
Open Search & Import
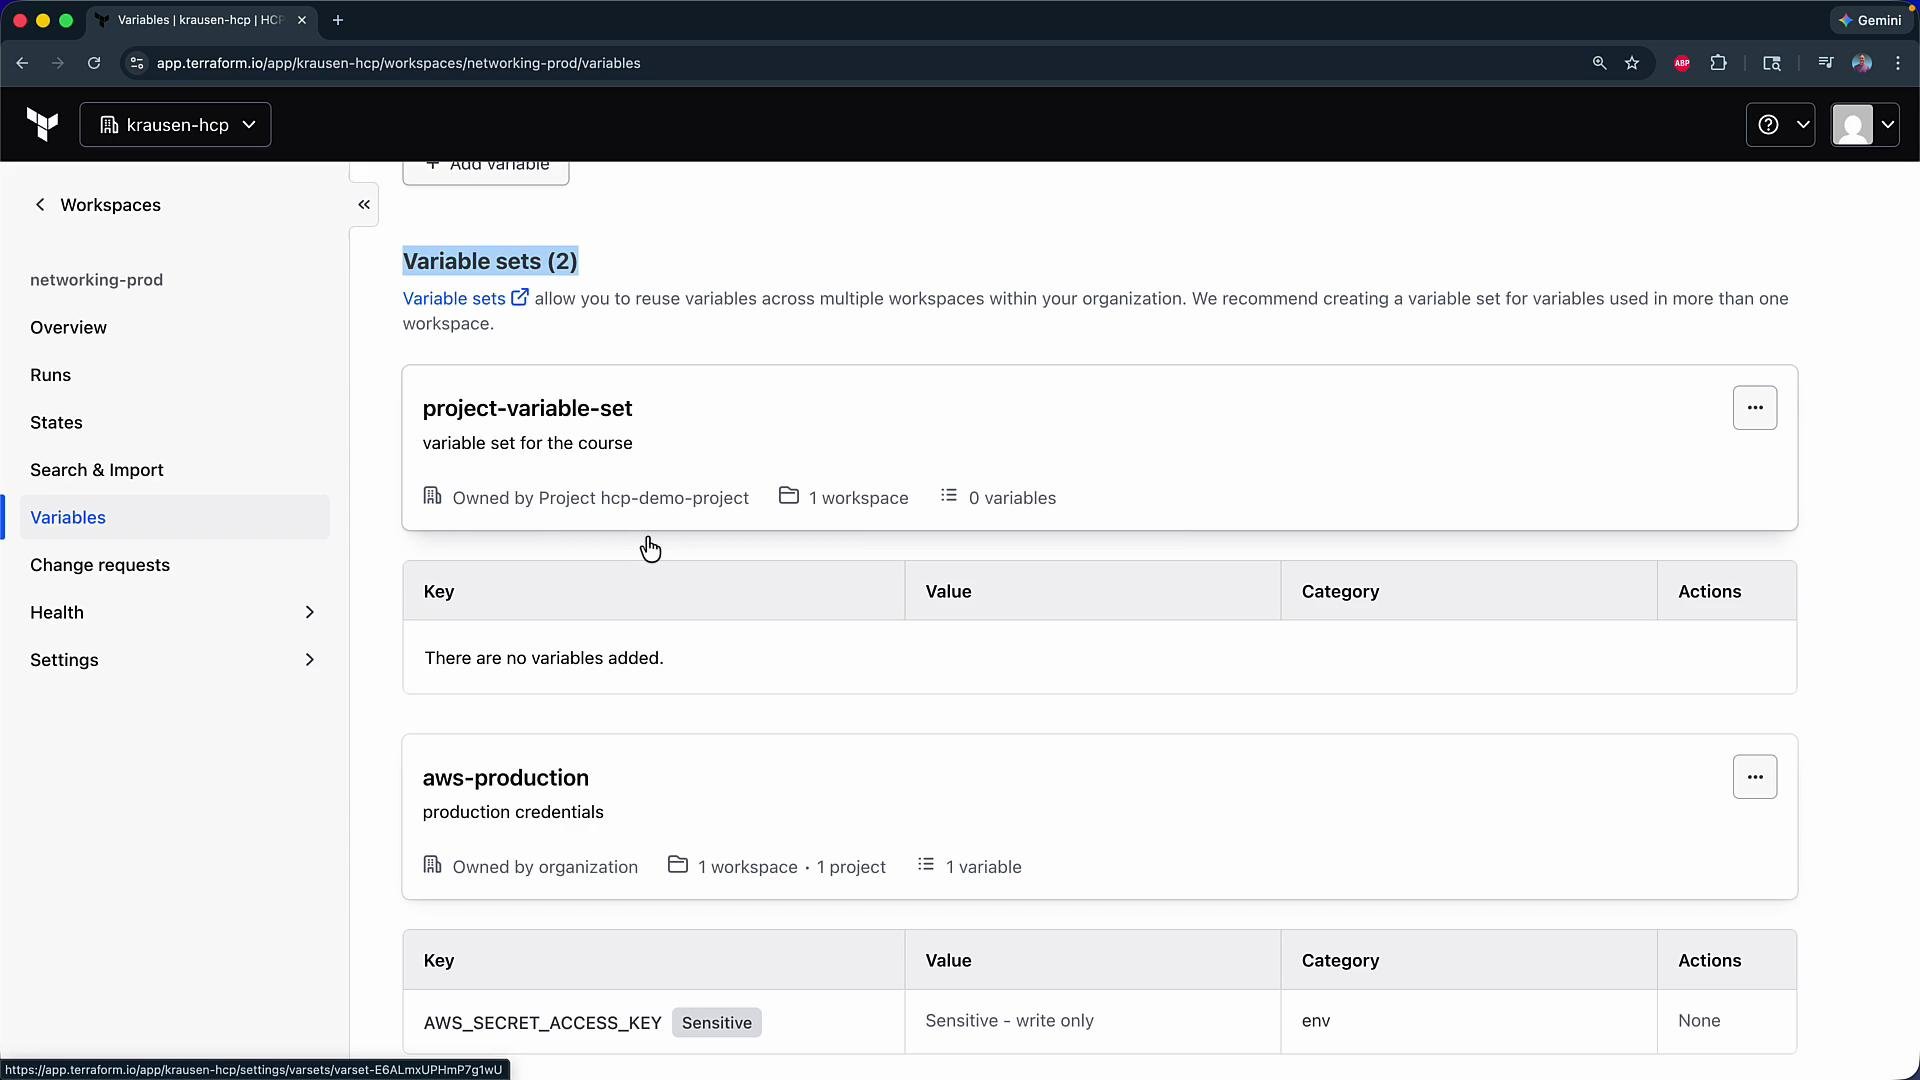coord(97,470)
